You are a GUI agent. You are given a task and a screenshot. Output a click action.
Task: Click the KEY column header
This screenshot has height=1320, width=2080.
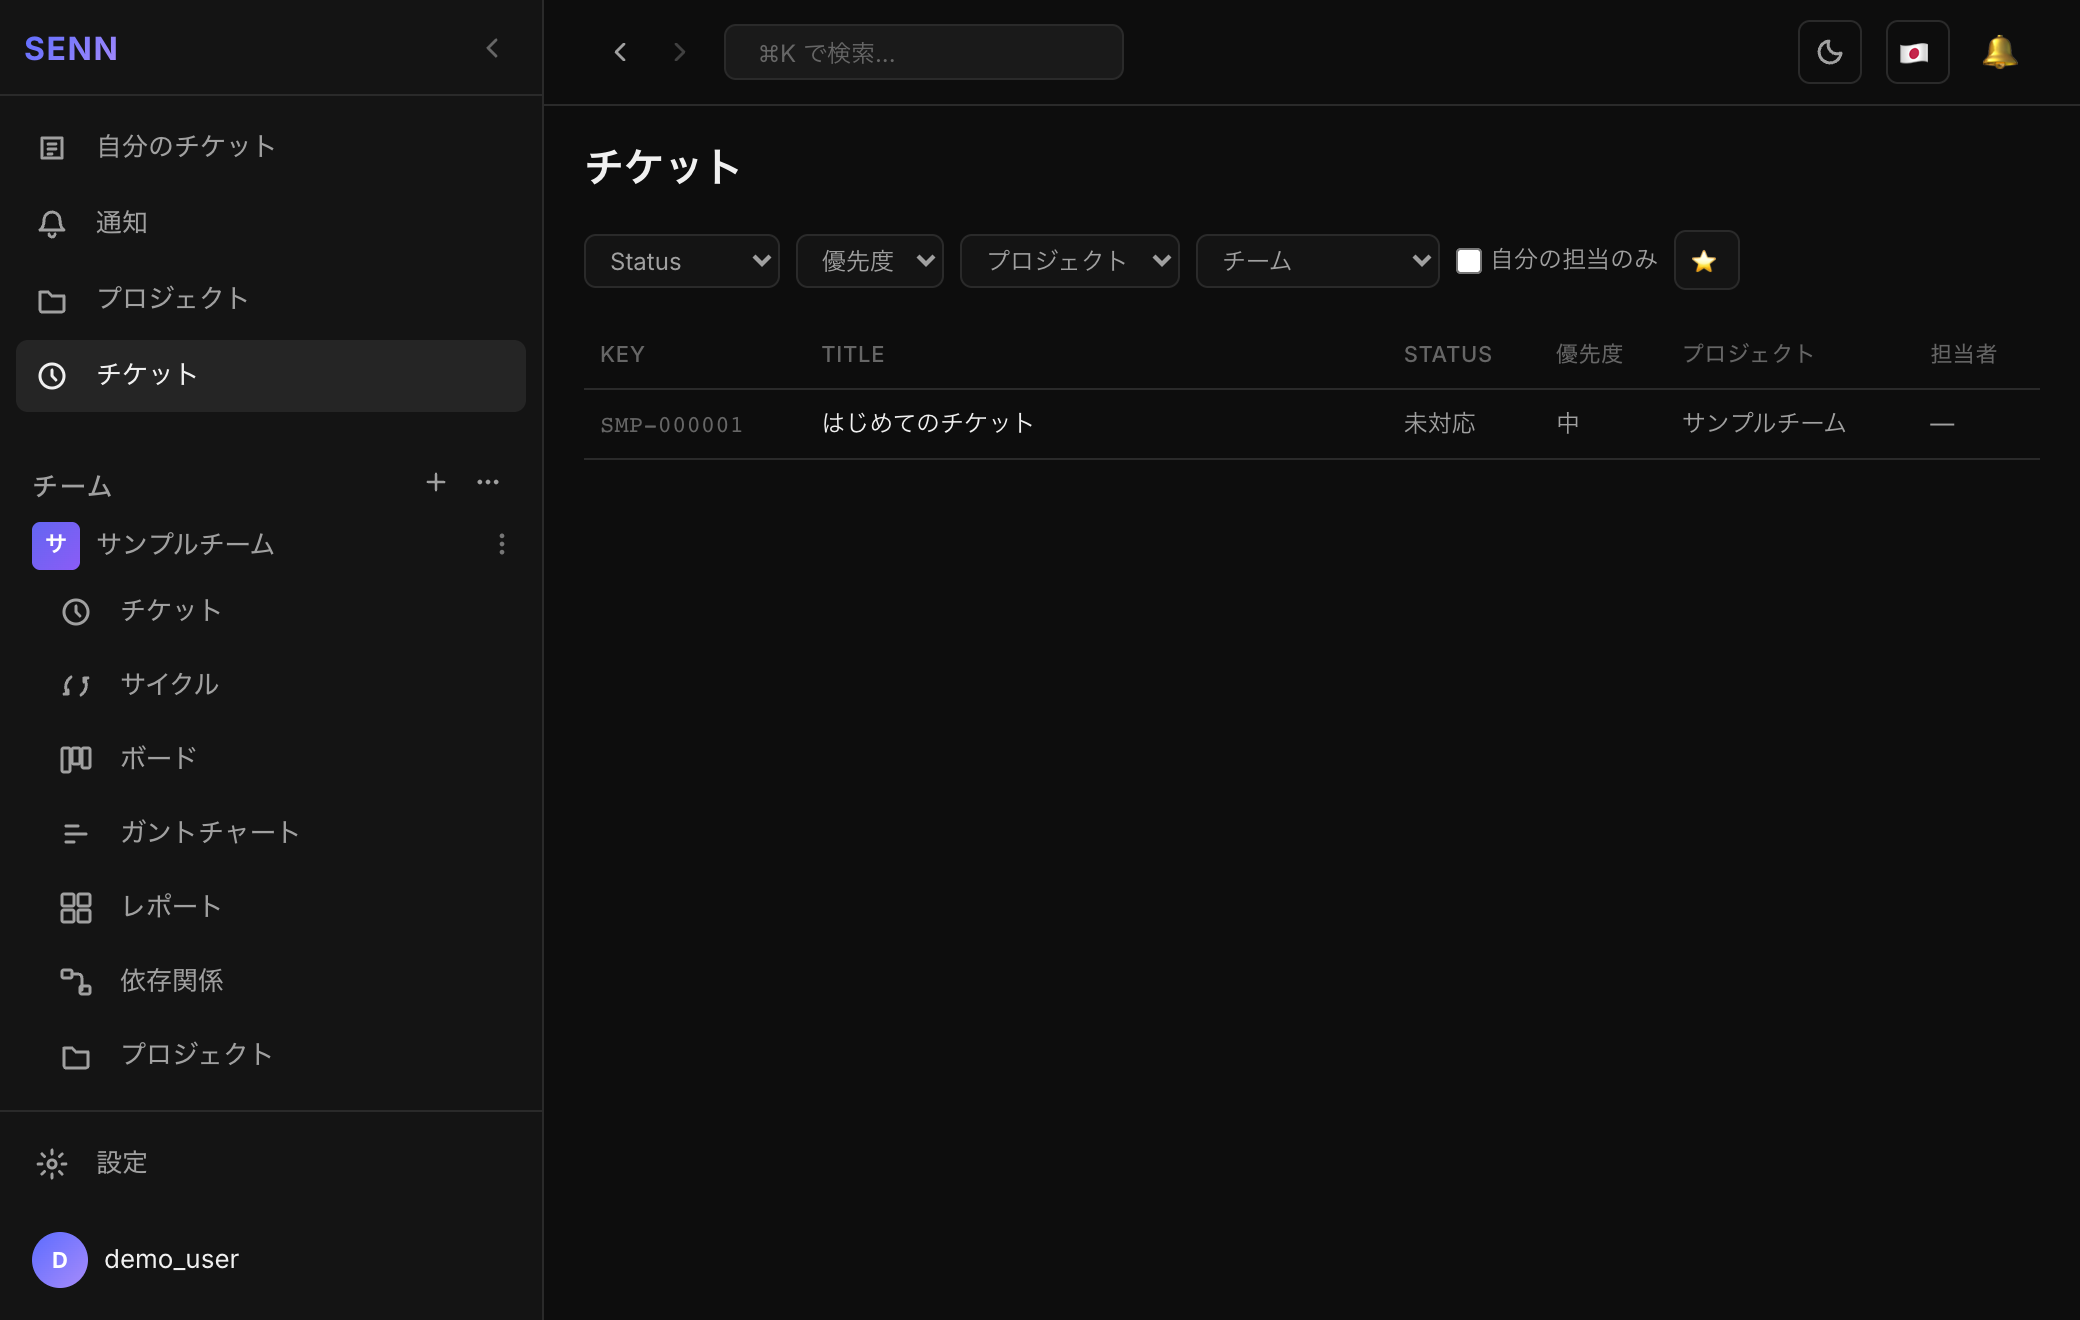[622, 354]
